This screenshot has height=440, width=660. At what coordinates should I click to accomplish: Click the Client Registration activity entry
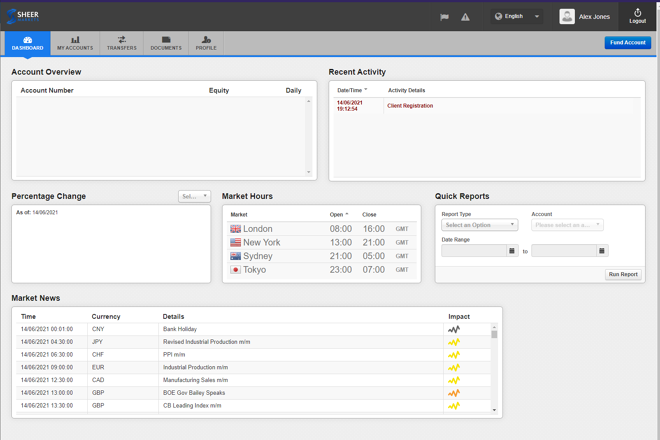click(x=410, y=106)
